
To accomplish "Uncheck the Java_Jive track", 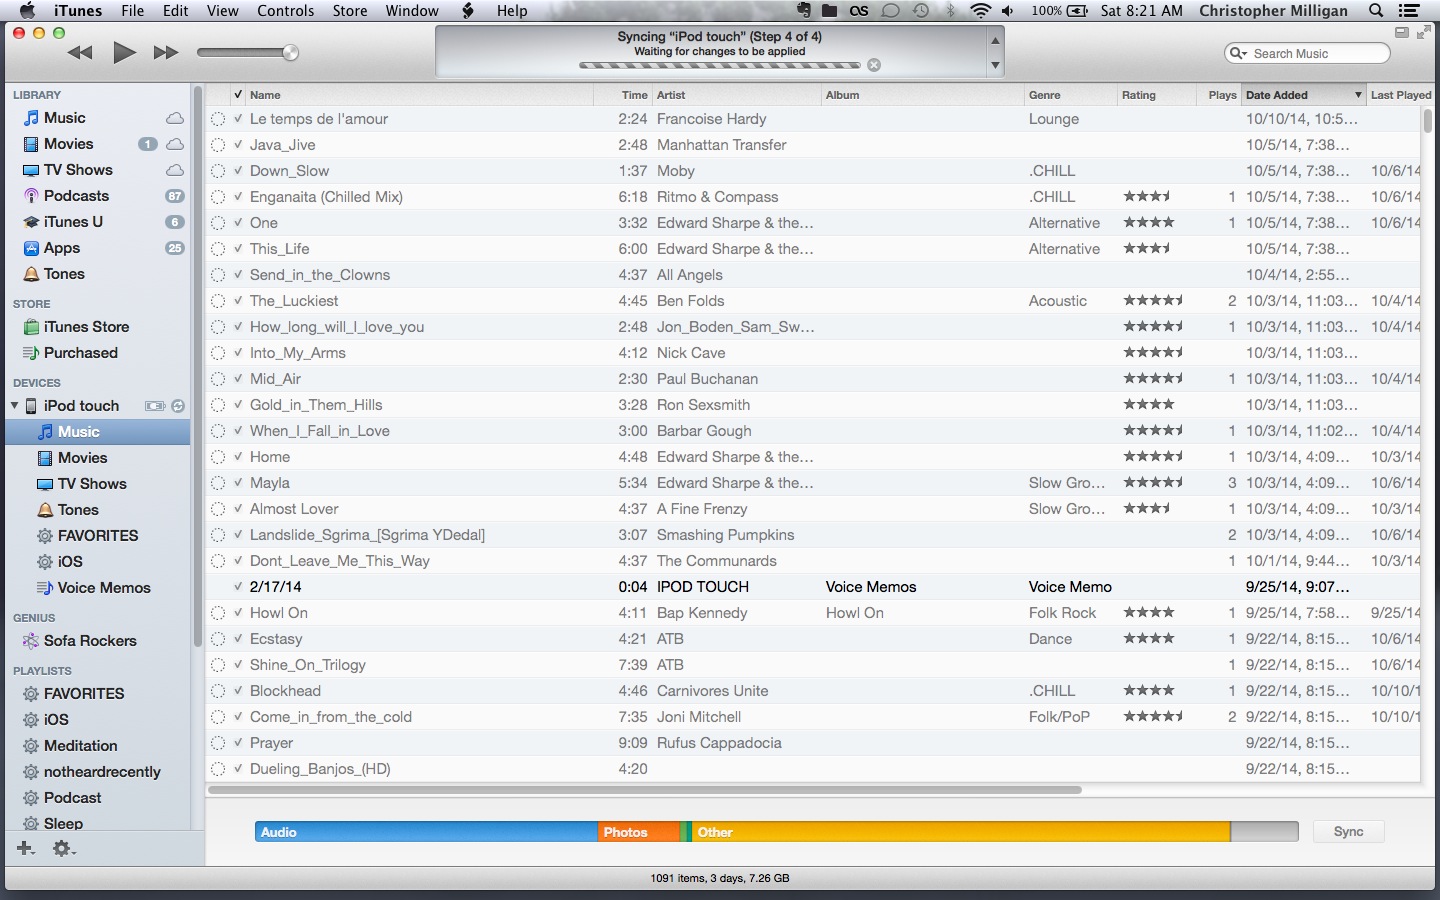I will tap(238, 145).
